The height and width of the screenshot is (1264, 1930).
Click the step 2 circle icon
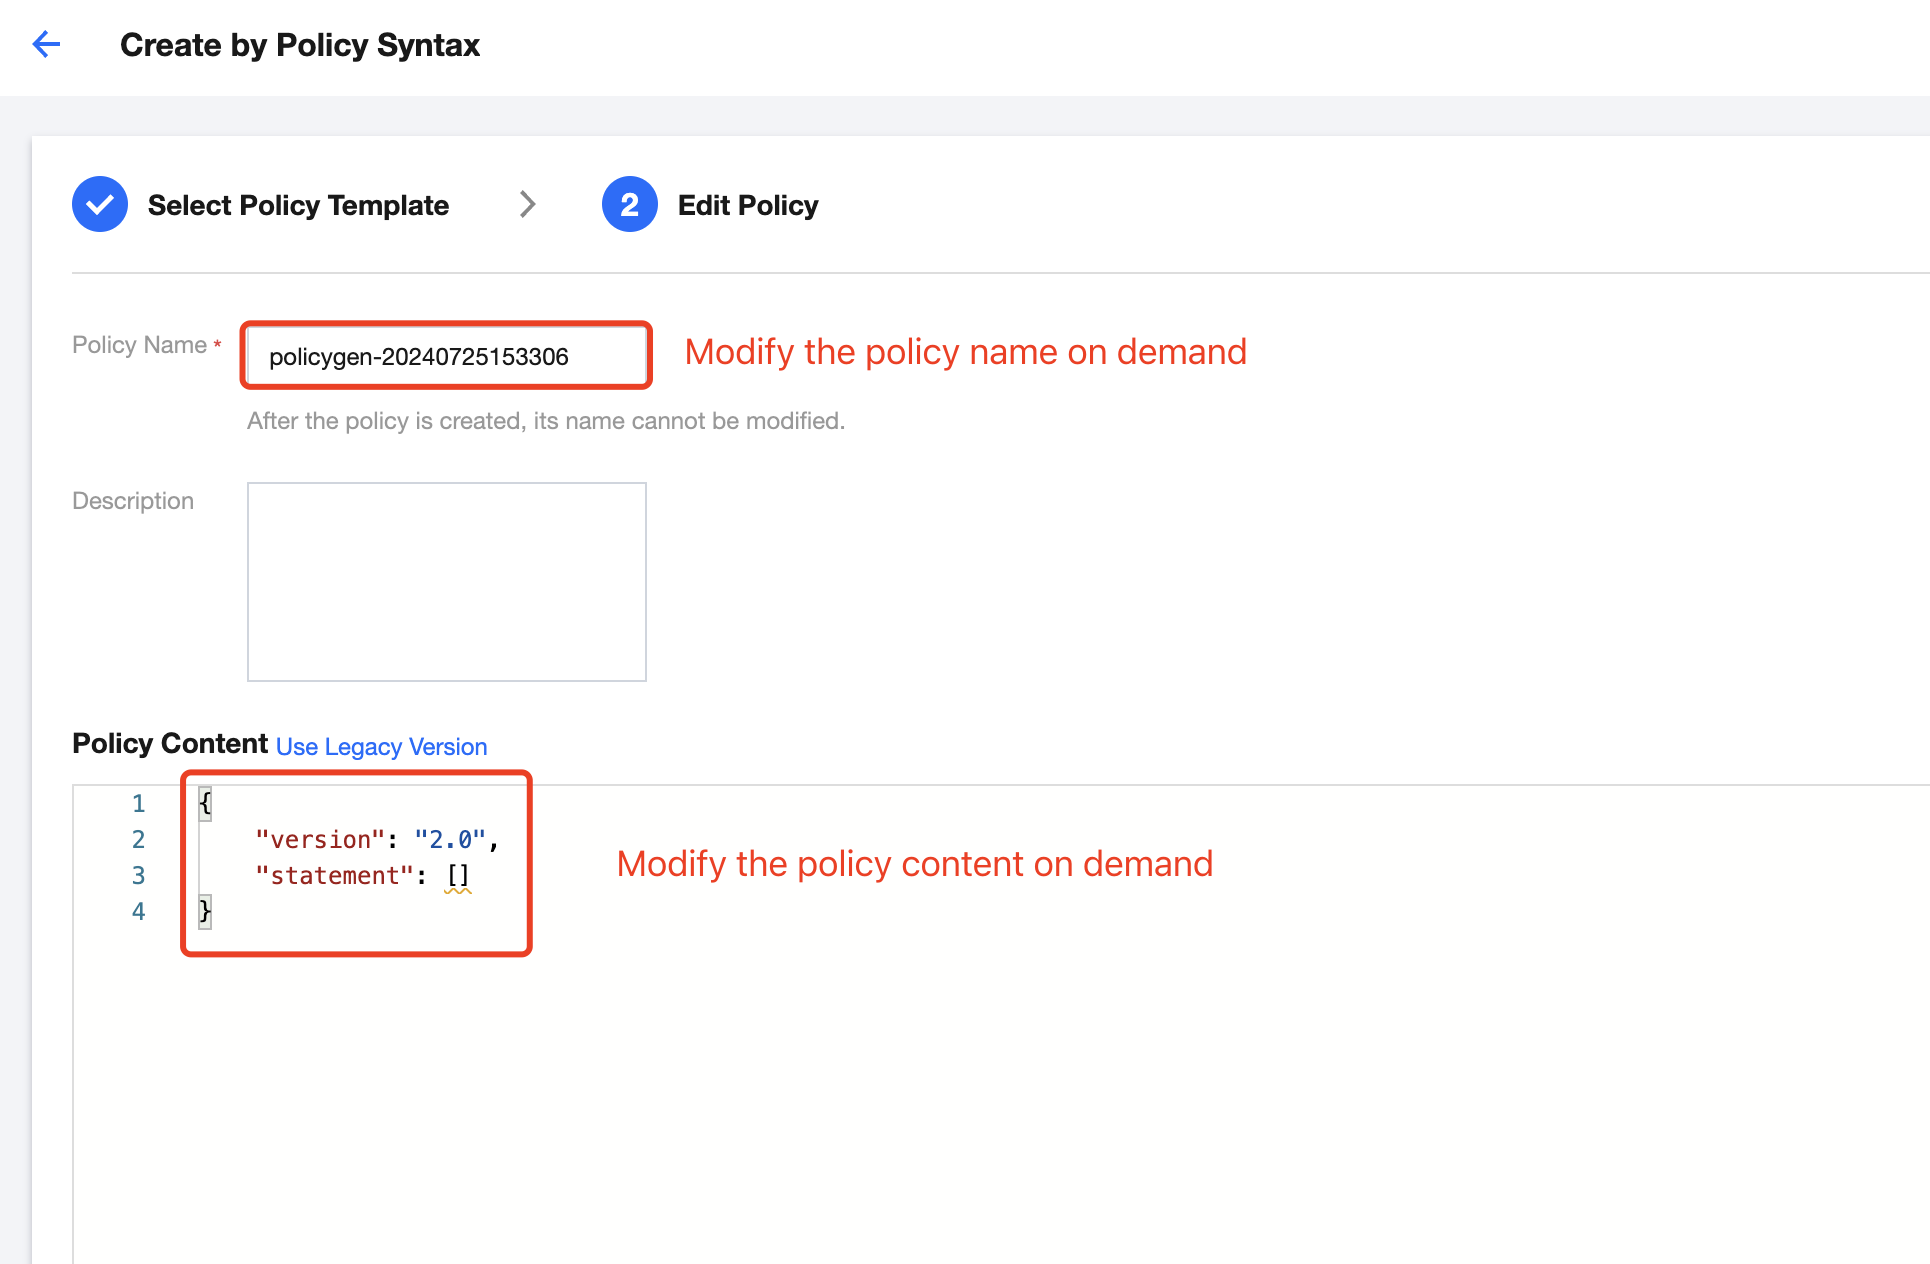coord(629,205)
